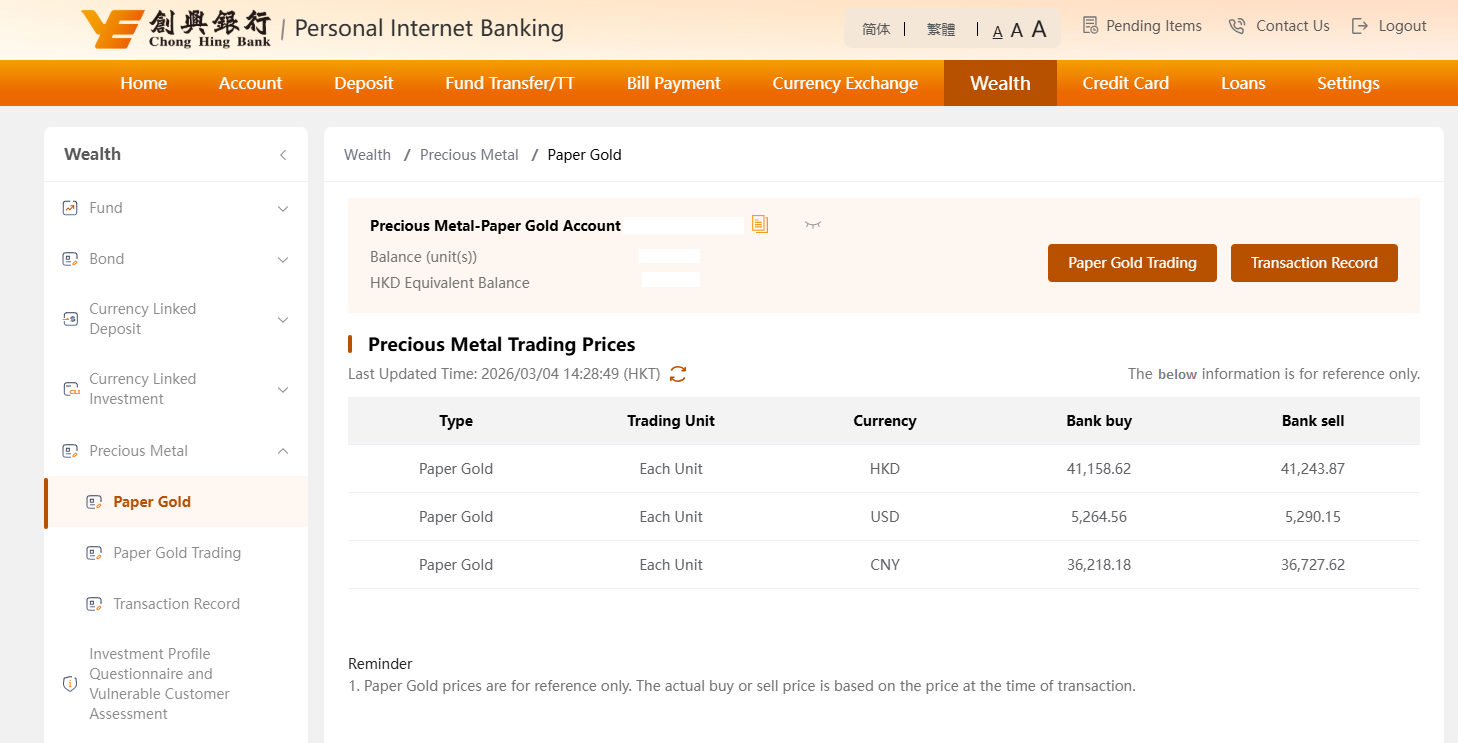
Task: Click the refresh prices icon
Action: 678,374
